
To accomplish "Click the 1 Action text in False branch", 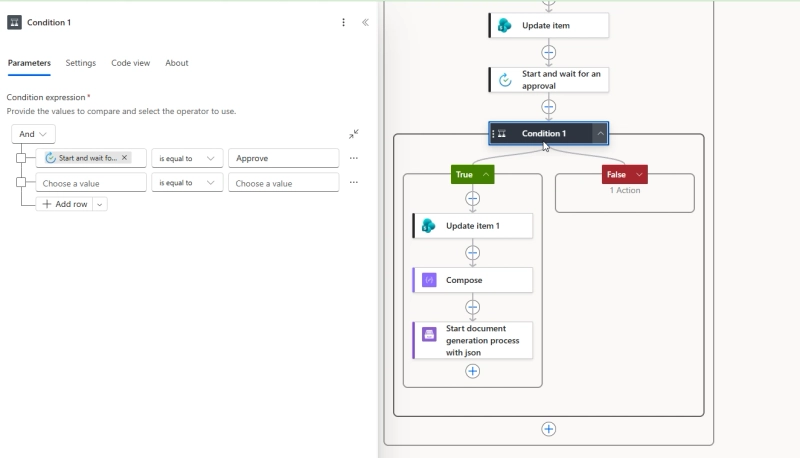I will tap(624, 190).
